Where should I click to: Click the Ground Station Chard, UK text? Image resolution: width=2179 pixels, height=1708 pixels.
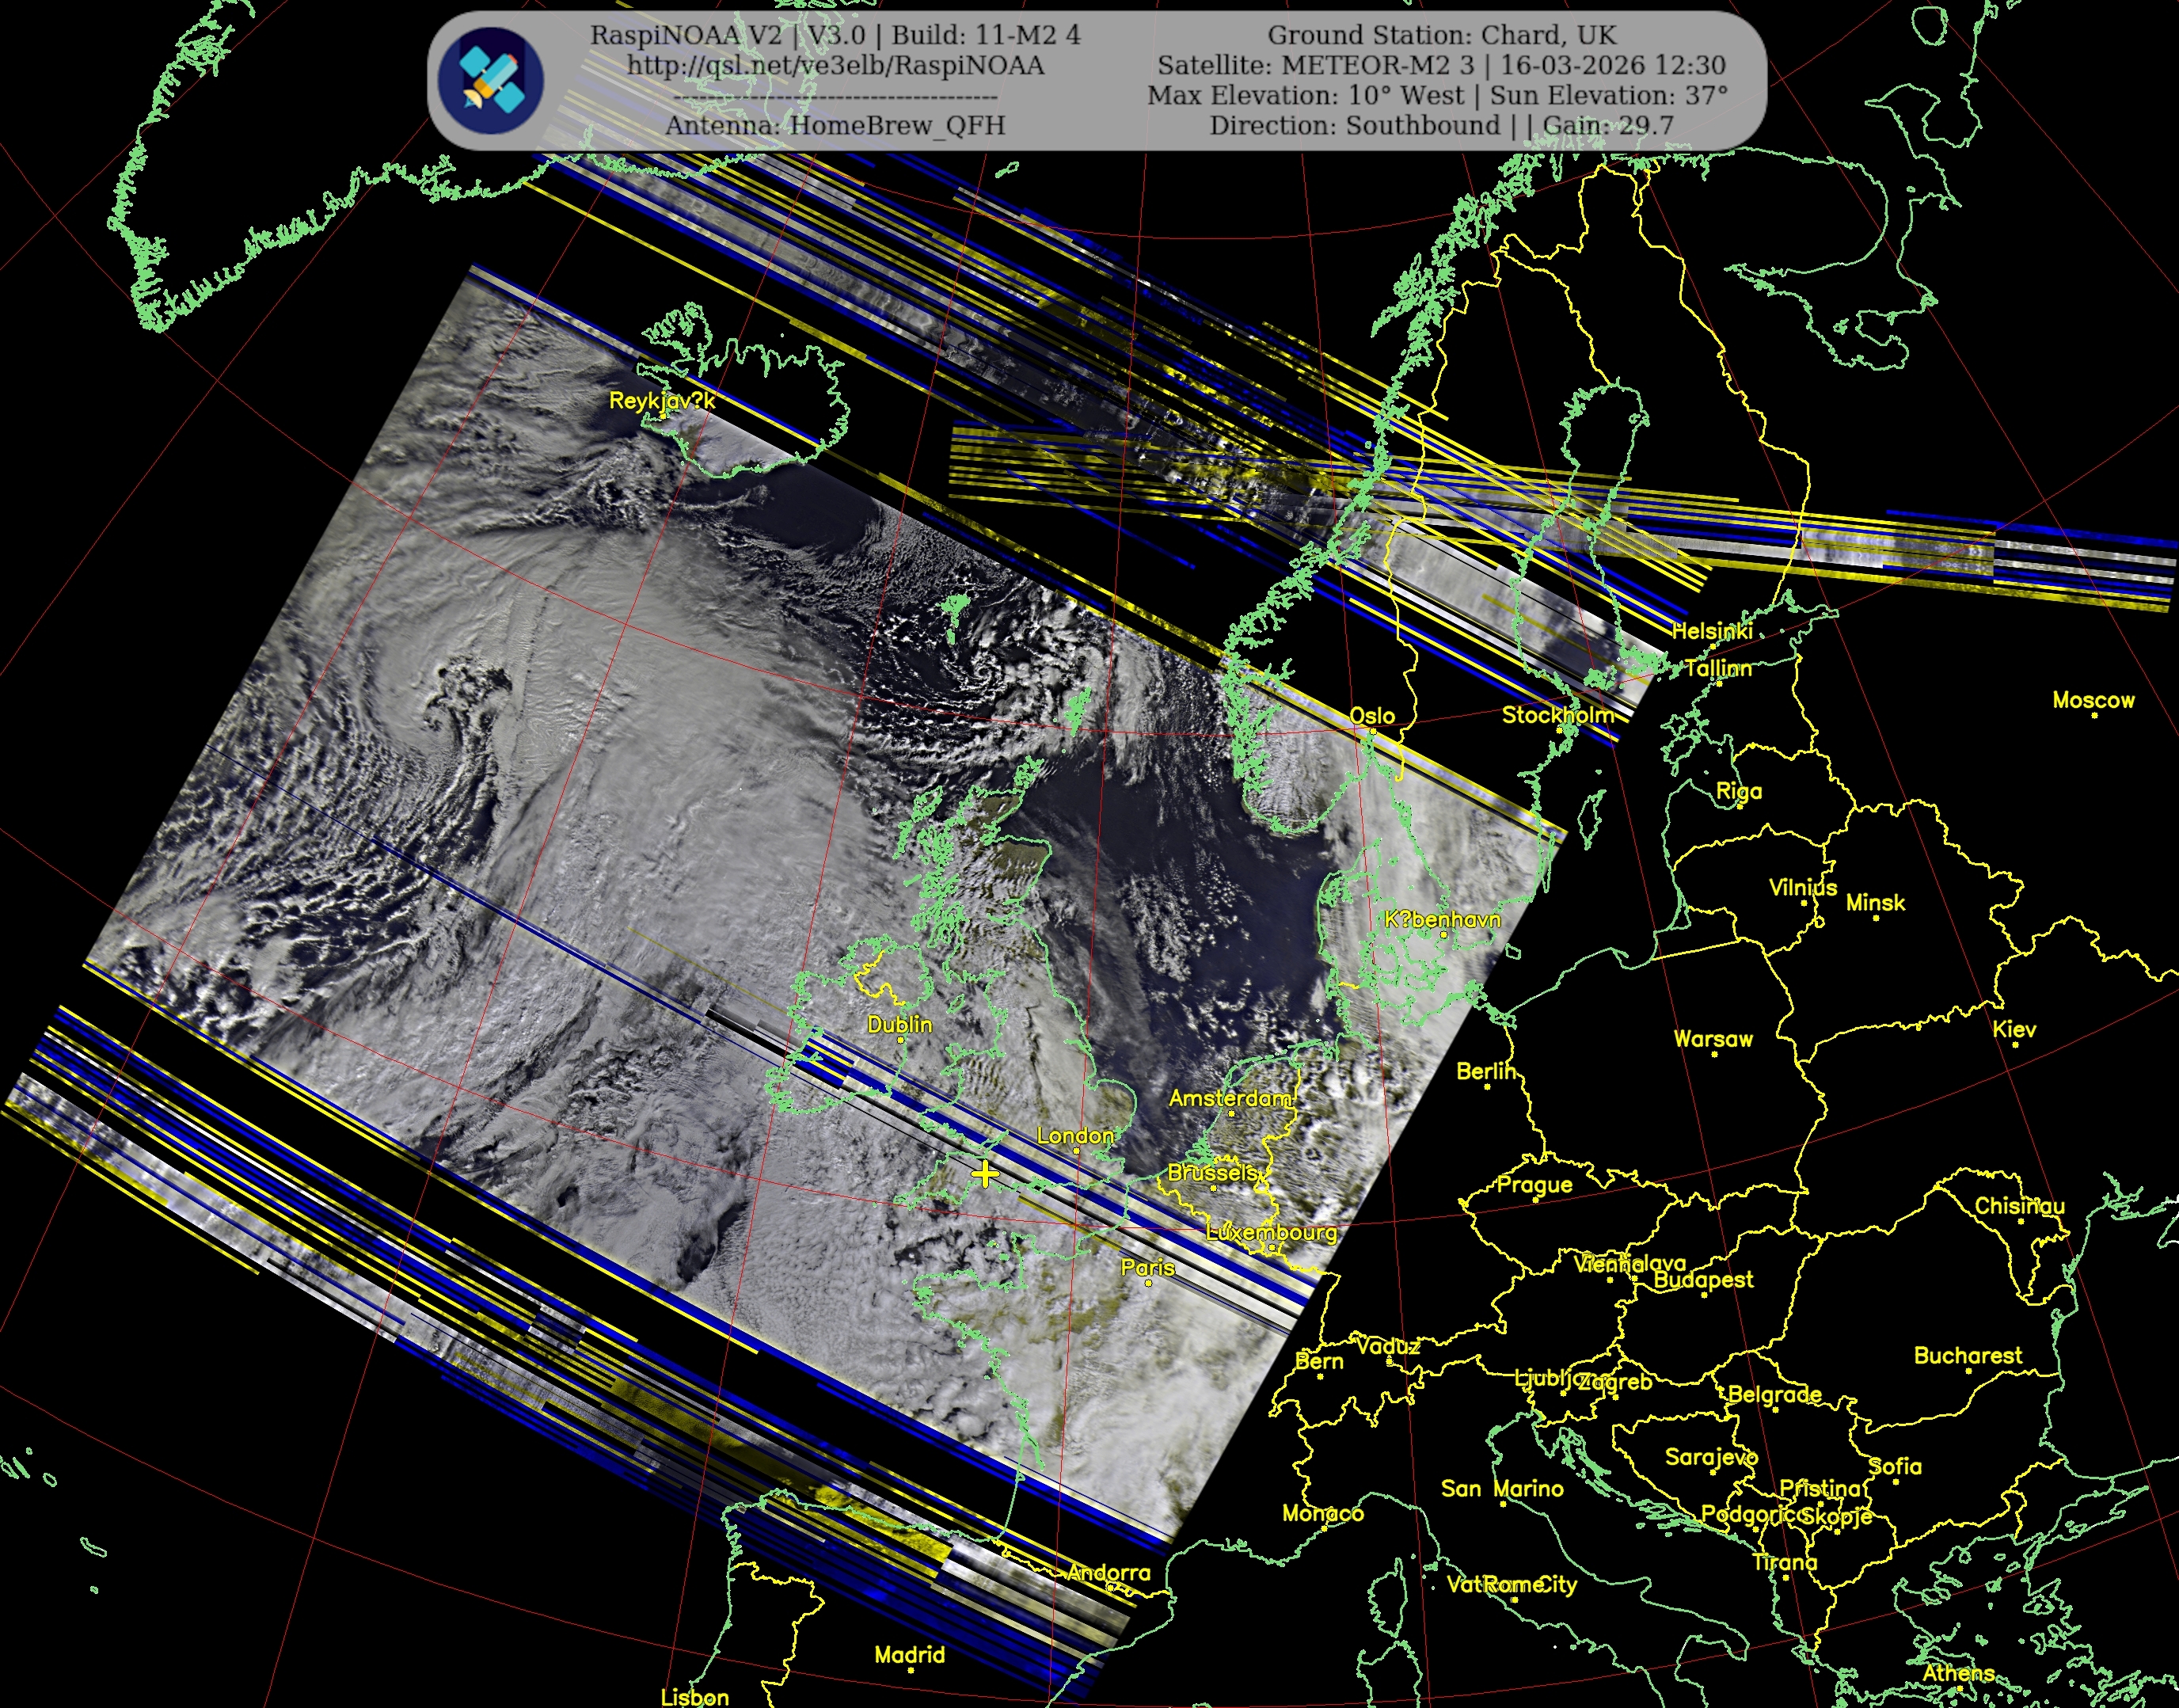(1441, 35)
